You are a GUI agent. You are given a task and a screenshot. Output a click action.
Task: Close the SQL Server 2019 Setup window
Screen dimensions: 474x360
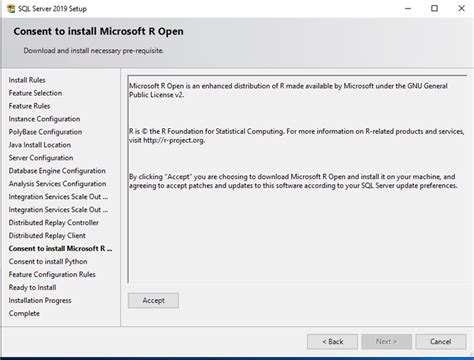461,9
